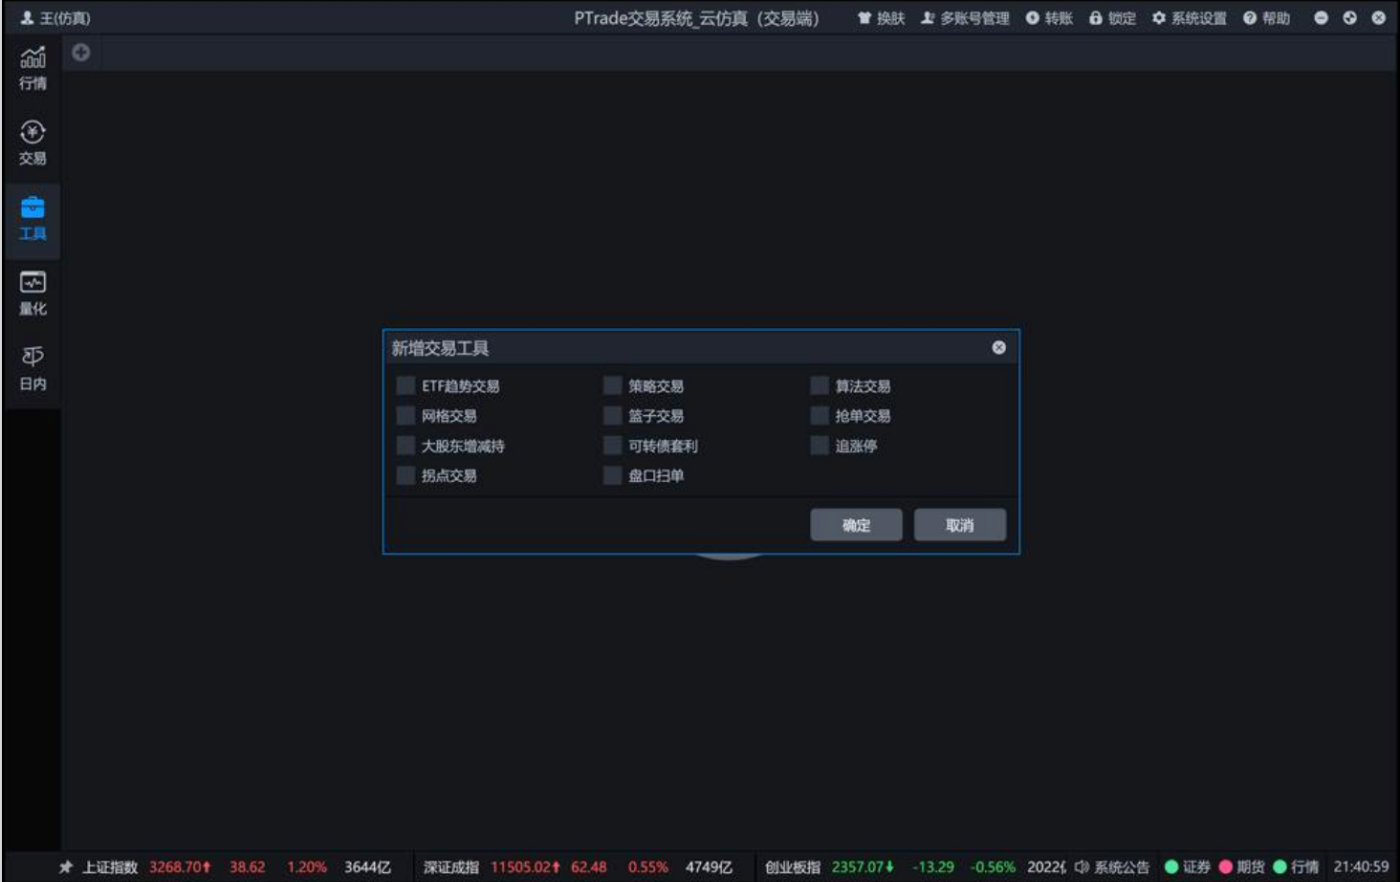The image size is (1400, 882).
Task: Click the plus icon to add a tab
Action: point(81,52)
